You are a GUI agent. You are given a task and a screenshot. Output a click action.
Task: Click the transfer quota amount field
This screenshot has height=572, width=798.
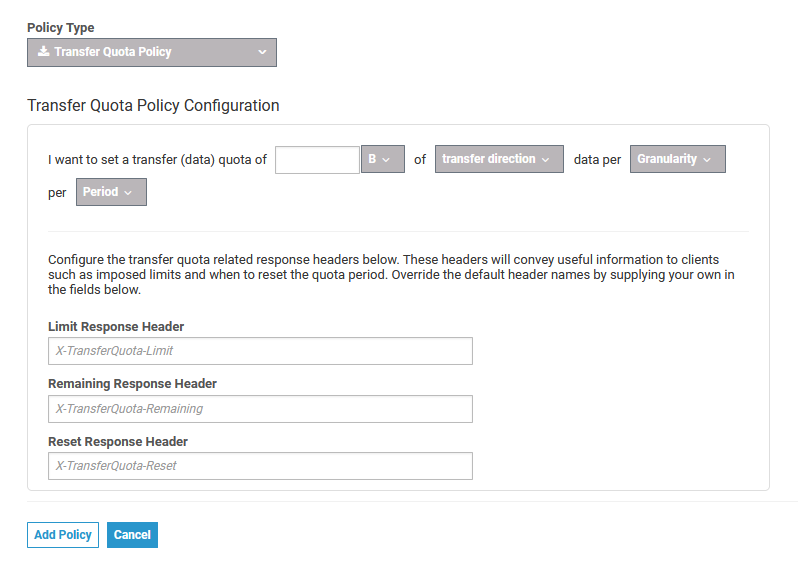[x=316, y=159]
